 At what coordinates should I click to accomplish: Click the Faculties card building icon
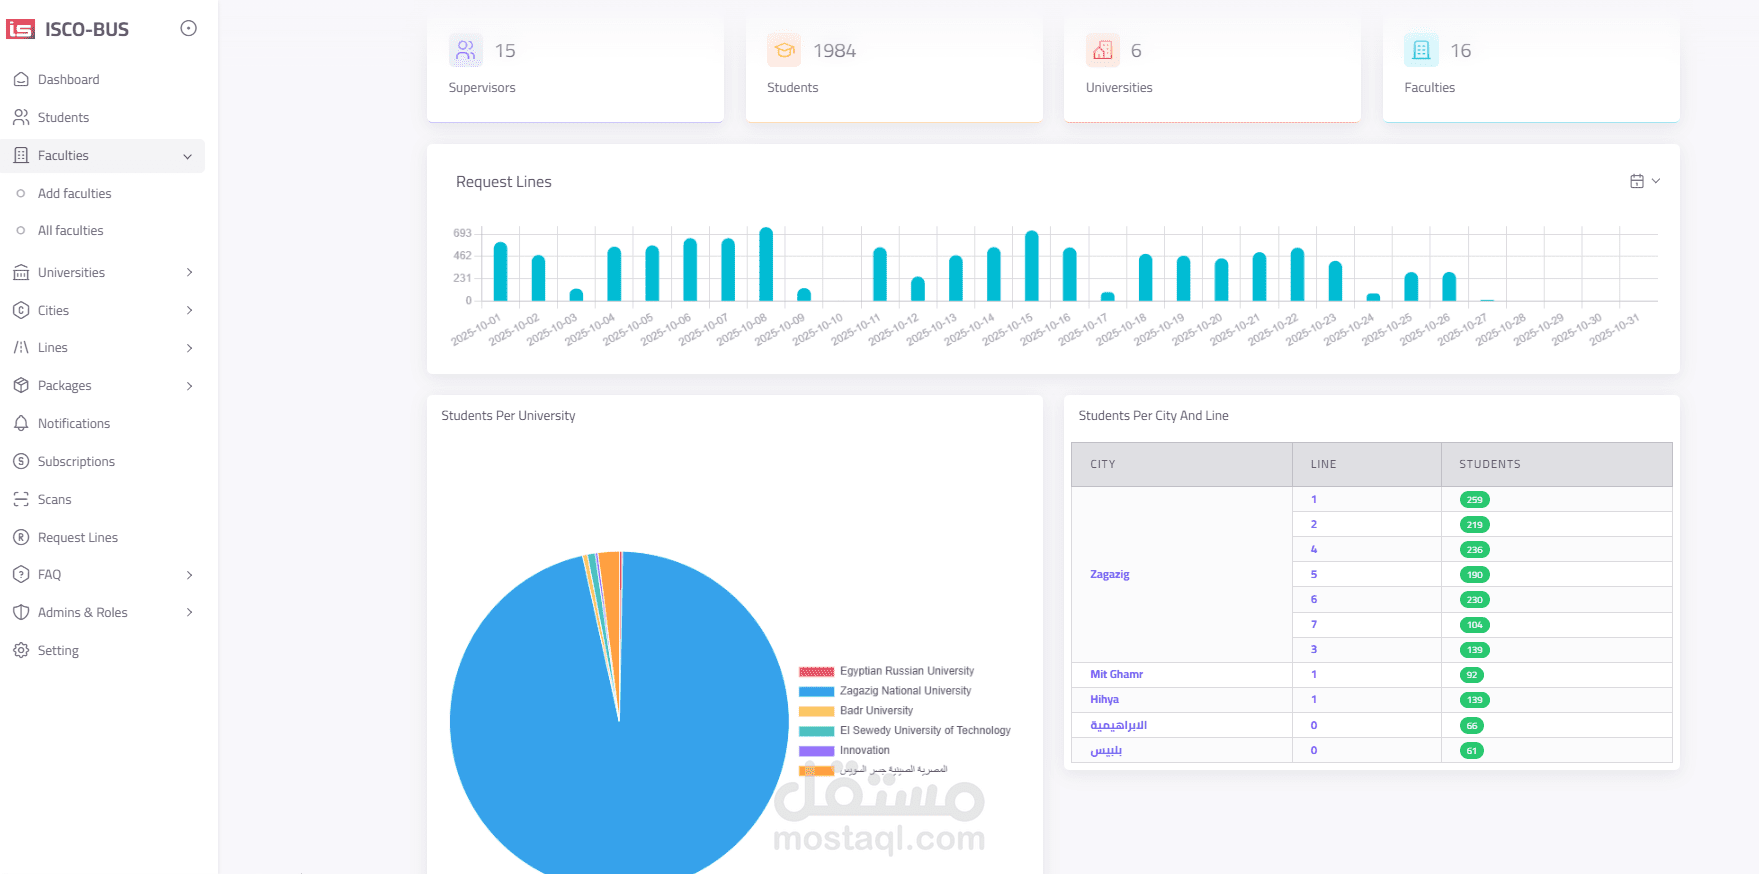(1421, 50)
